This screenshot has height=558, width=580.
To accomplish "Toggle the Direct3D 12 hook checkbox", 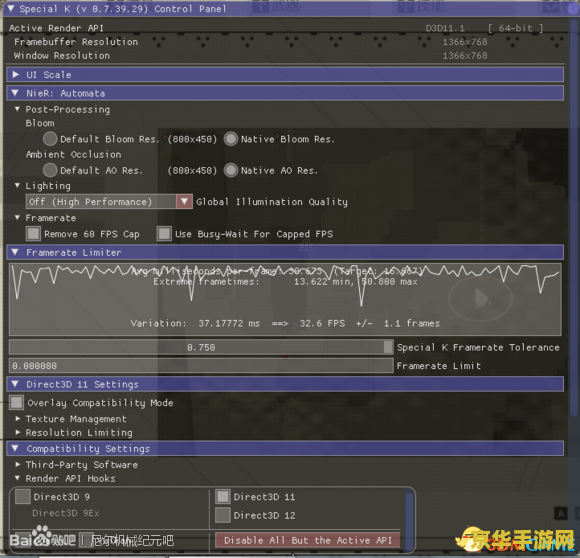I will (223, 515).
